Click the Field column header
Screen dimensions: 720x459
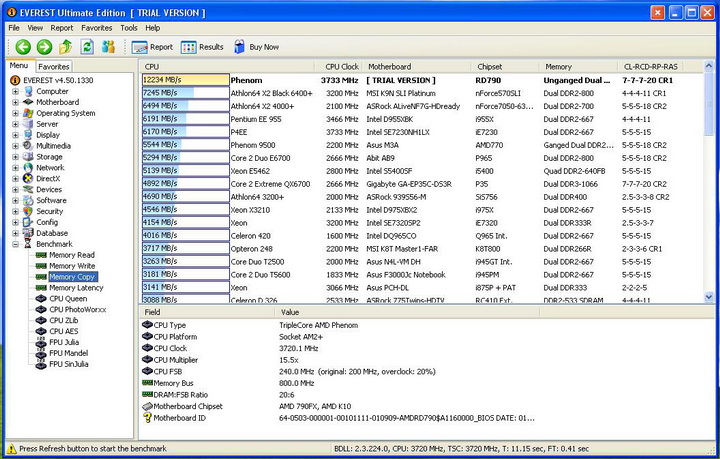point(208,313)
